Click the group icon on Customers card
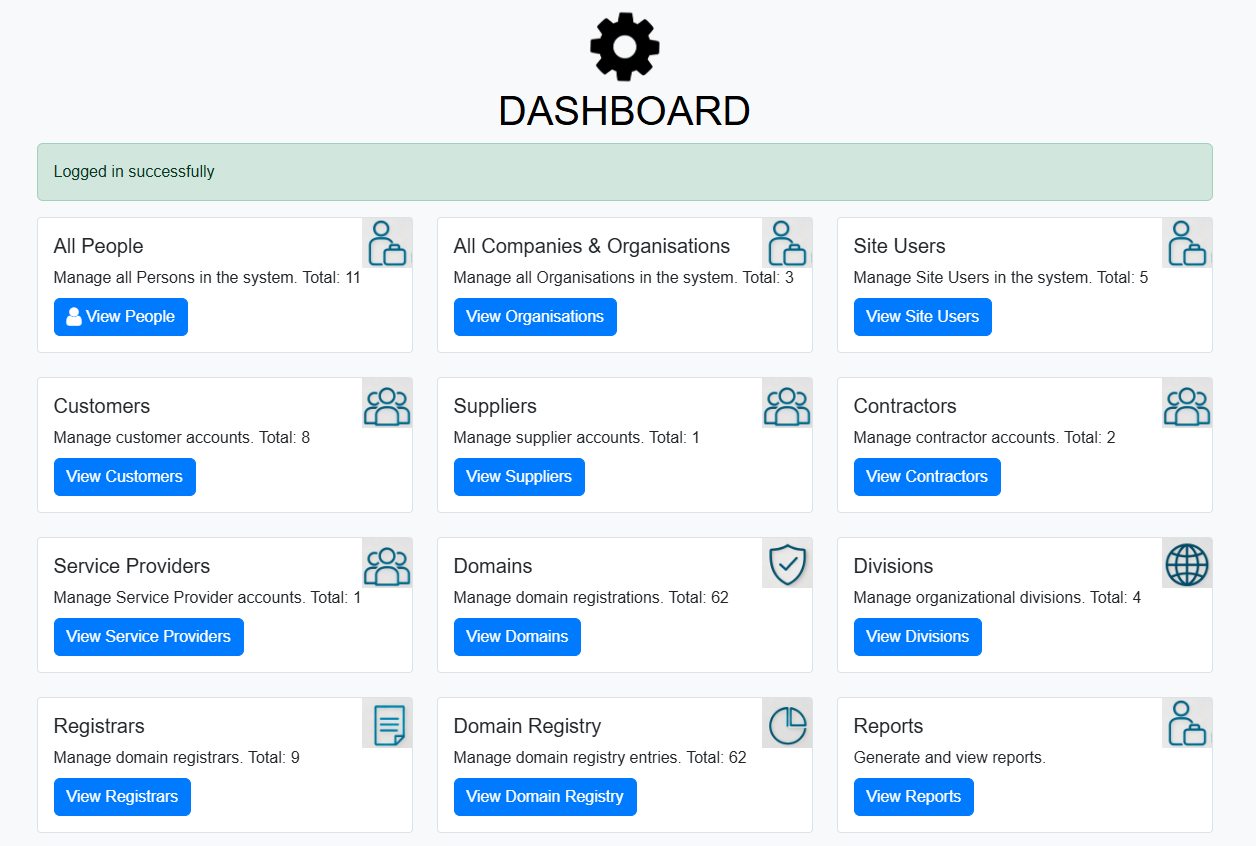 tap(387, 403)
